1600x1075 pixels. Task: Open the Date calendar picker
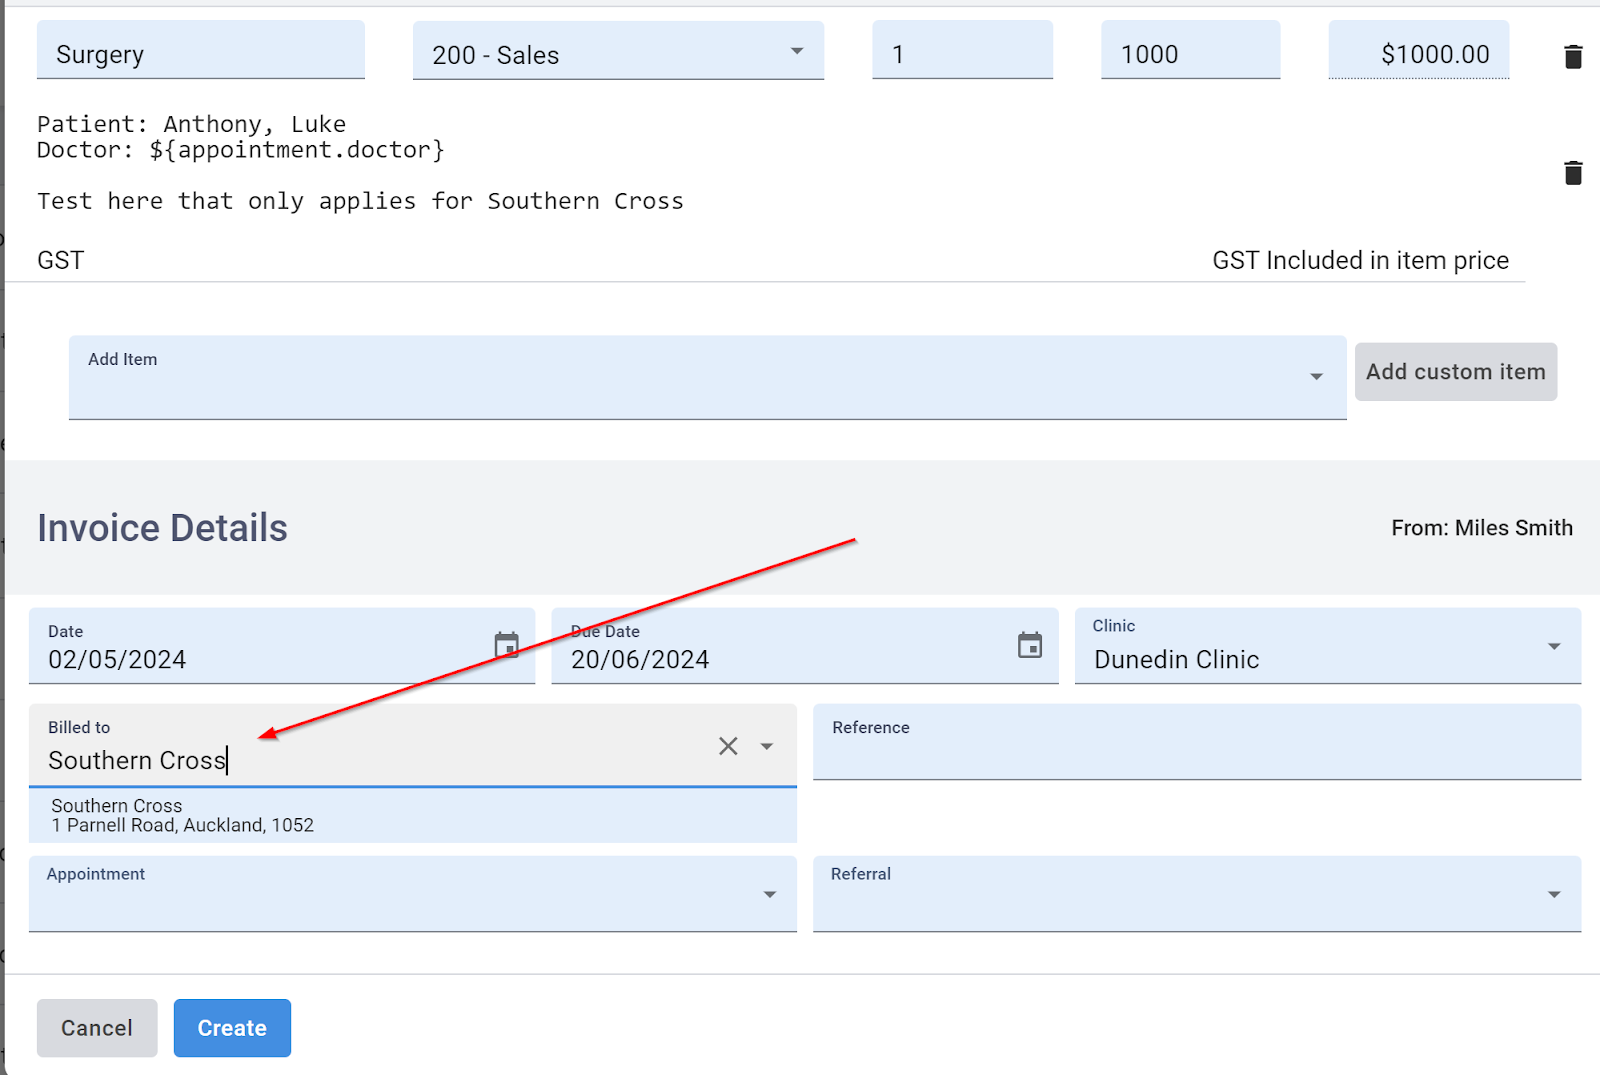(507, 645)
